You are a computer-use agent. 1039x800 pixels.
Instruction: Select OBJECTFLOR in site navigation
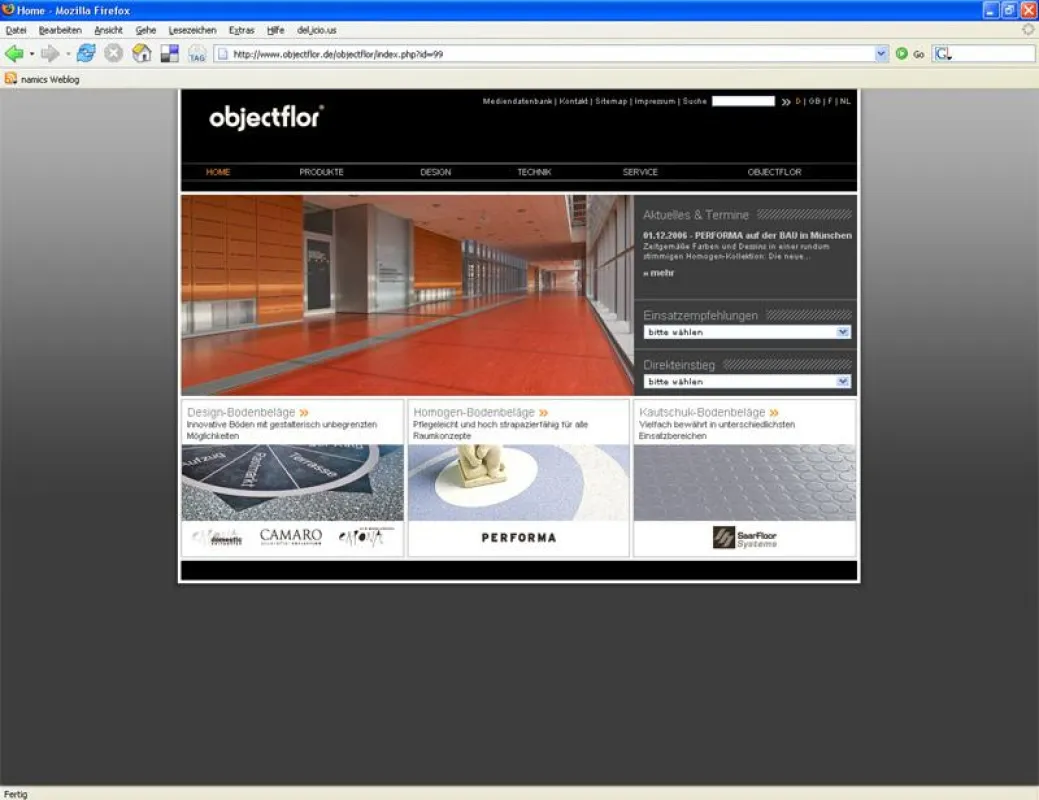click(775, 172)
